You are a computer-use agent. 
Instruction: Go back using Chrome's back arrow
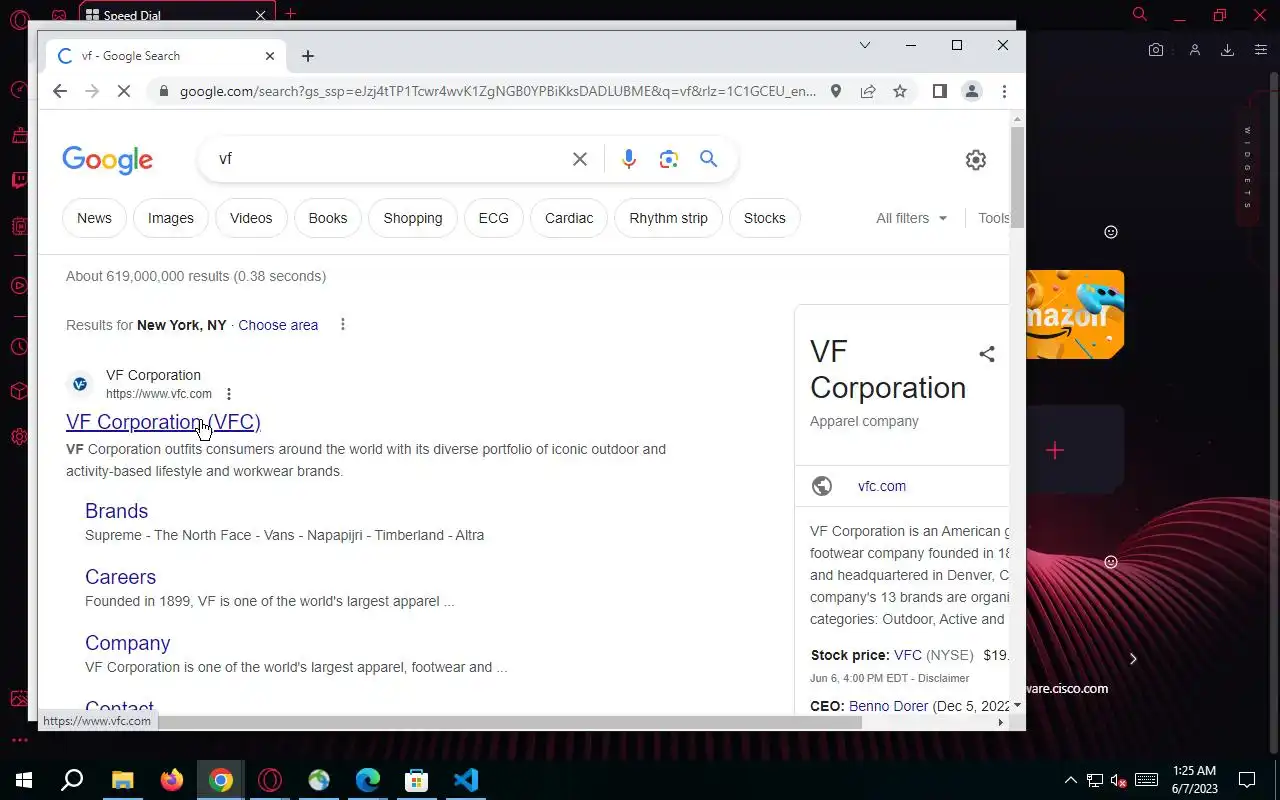pyautogui.click(x=60, y=91)
